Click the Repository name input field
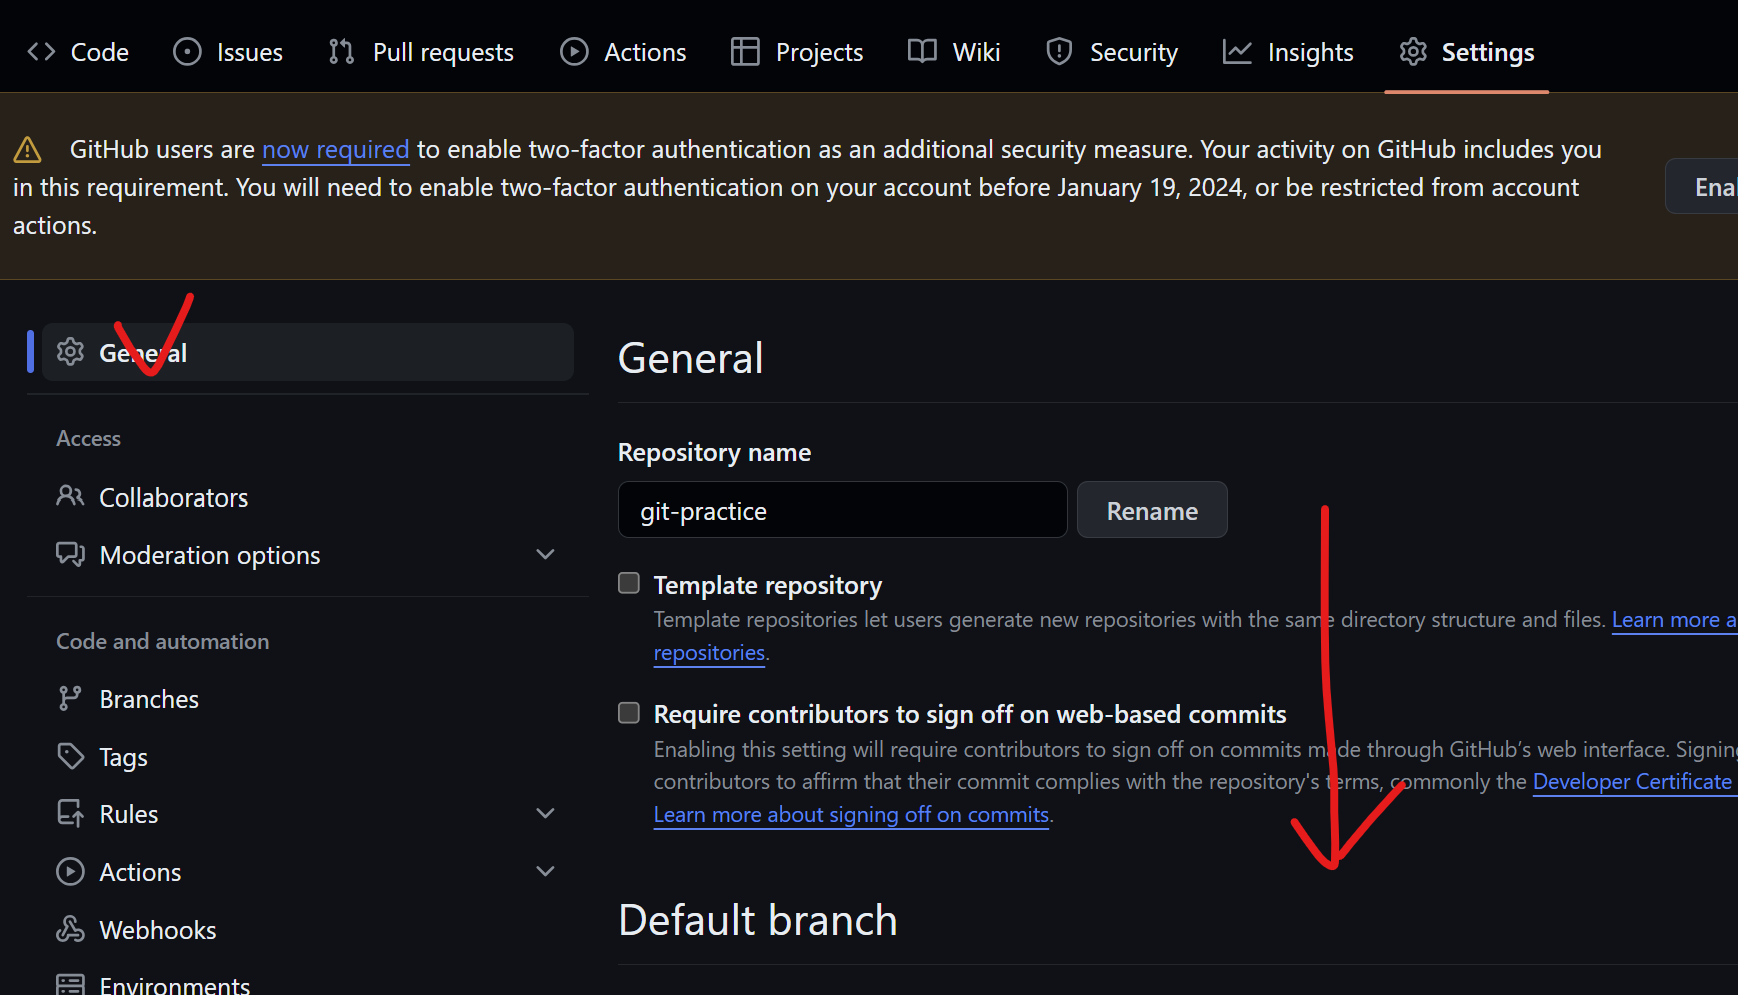This screenshot has width=1738, height=996. [x=842, y=510]
